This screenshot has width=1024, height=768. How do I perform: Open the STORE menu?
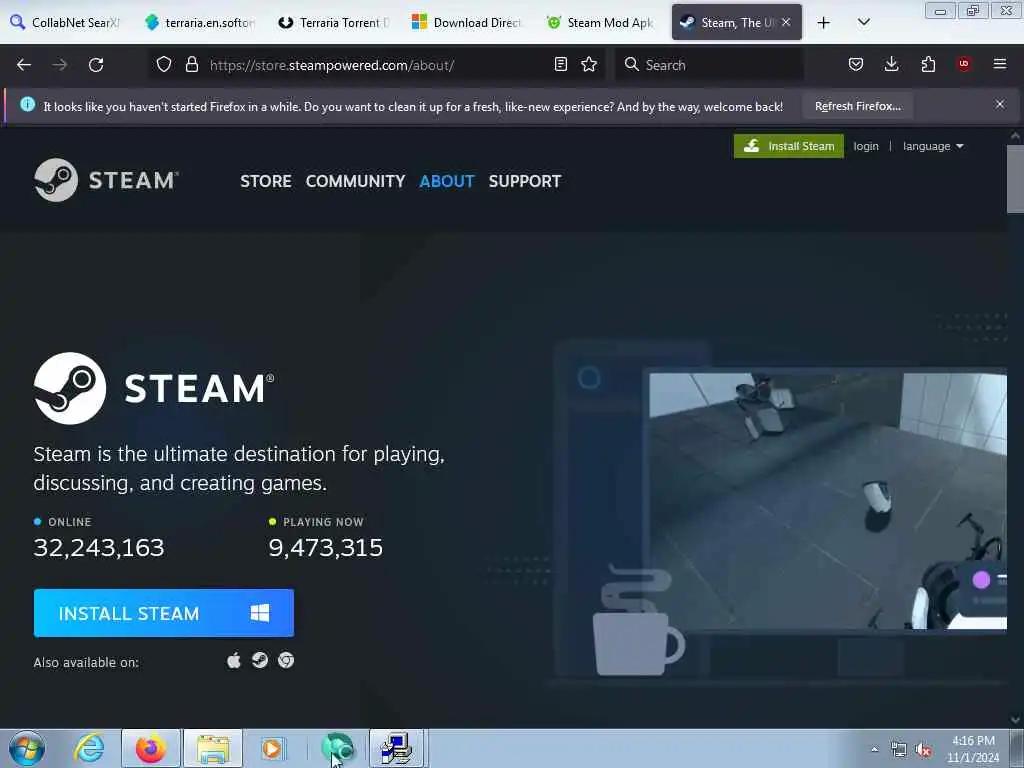(x=266, y=181)
